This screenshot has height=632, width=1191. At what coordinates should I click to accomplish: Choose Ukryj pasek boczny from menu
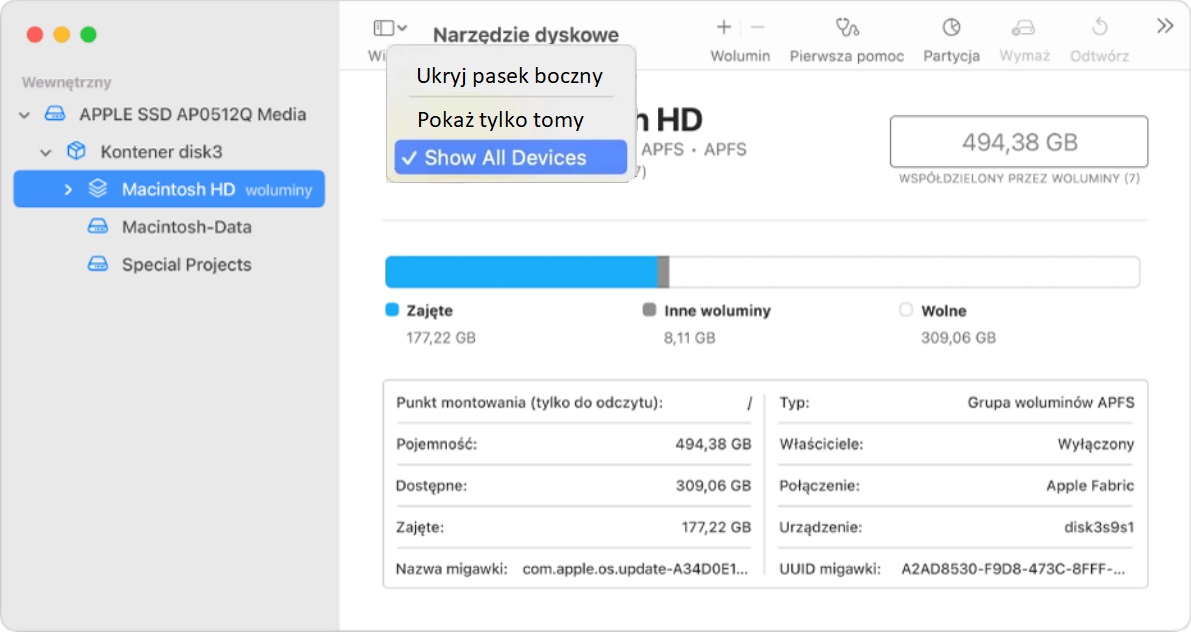point(509,76)
